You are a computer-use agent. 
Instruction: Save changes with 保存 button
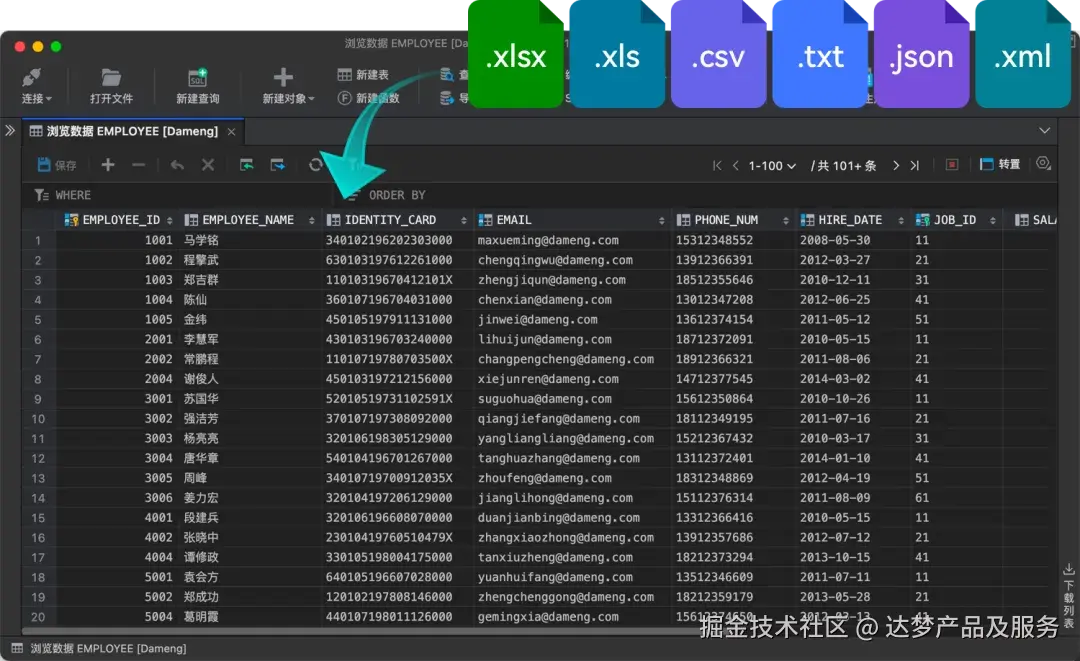coord(57,165)
